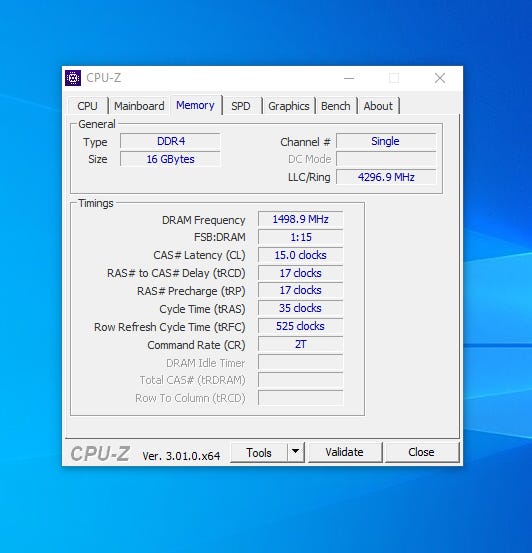
Task: Select the Memory tab
Action: tap(195, 105)
